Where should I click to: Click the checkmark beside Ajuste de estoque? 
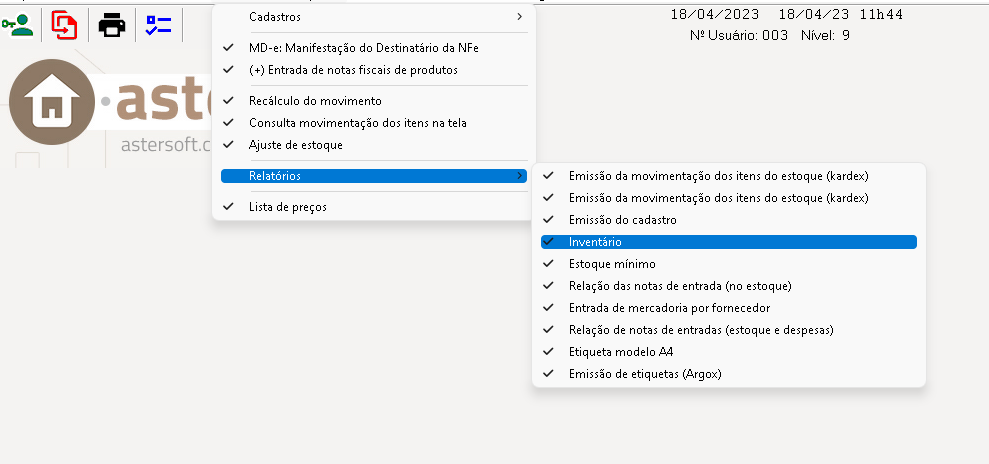[x=228, y=144]
